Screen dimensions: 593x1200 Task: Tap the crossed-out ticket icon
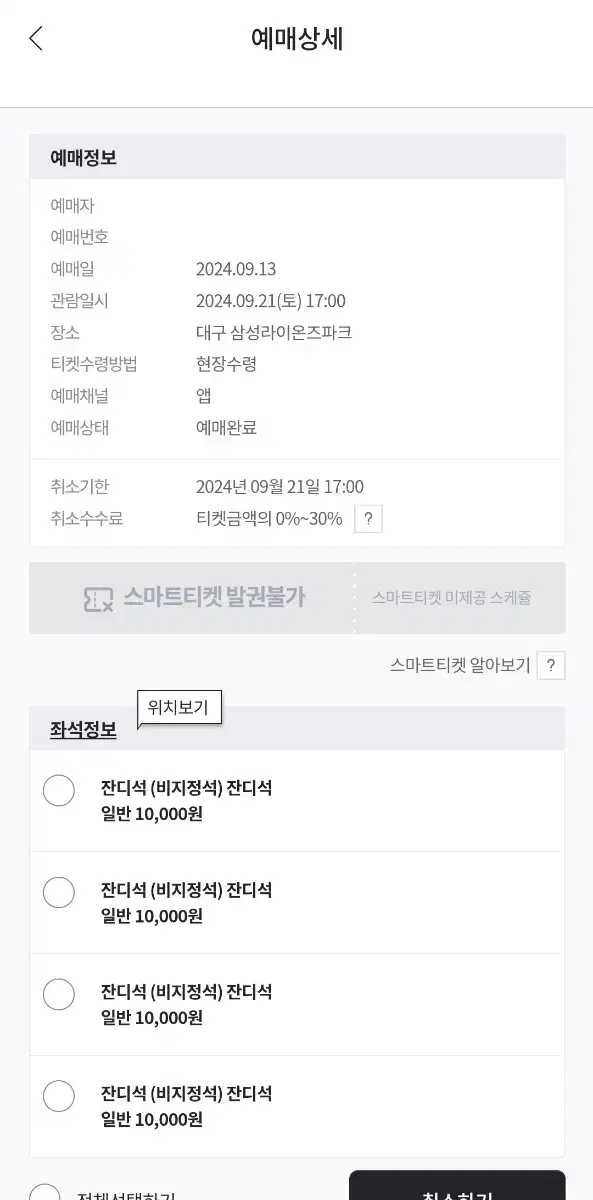(x=97, y=598)
